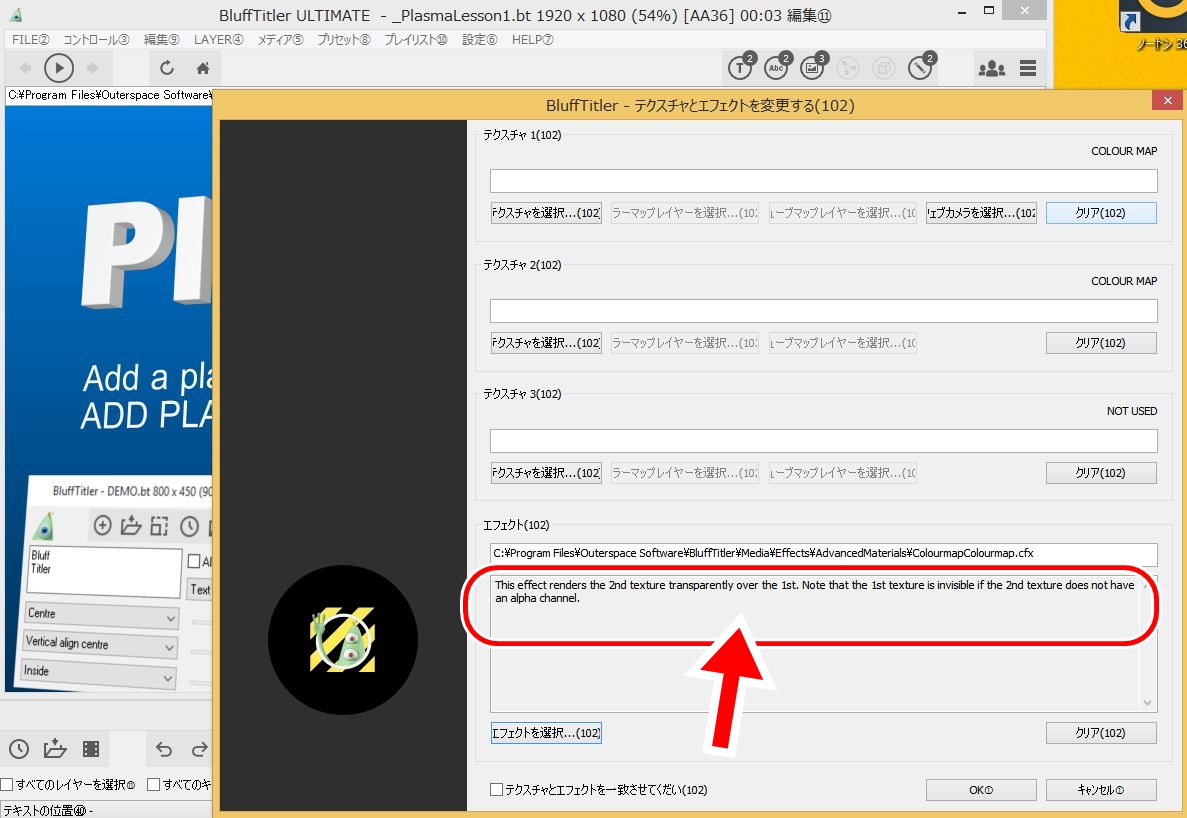Click テクスチャを選択 for texture 2
1187x818 pixels.
tap(546, 344)
